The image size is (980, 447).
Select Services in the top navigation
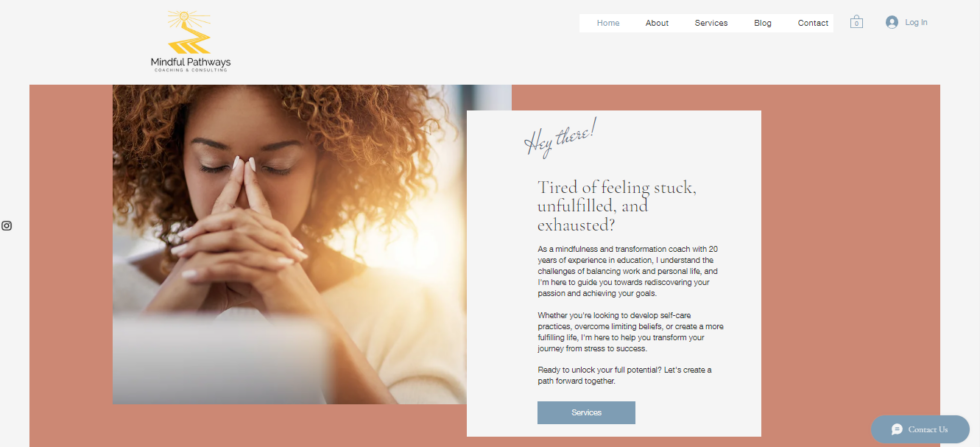(x=711, y=23)
